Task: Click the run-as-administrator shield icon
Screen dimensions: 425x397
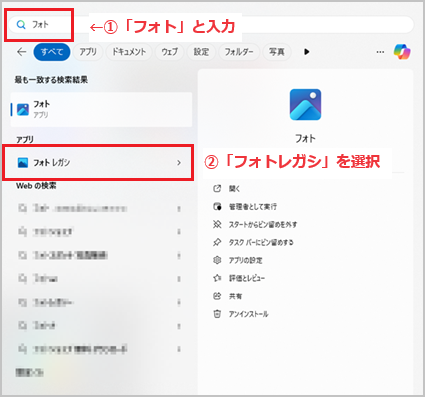Action: (217, 207)
